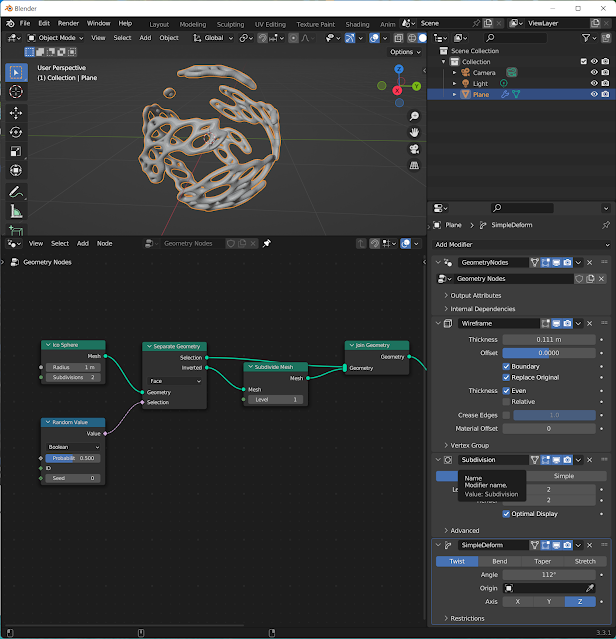Click the pin icon in node editor header

tap(266, 243)
